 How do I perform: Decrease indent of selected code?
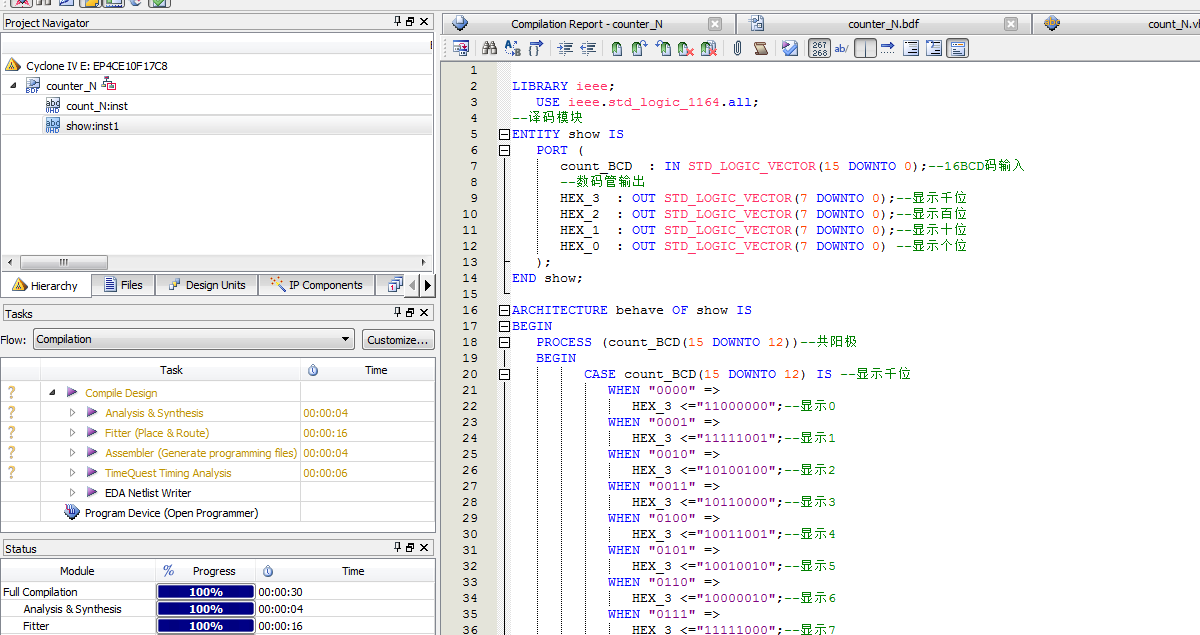coord(588,47)
